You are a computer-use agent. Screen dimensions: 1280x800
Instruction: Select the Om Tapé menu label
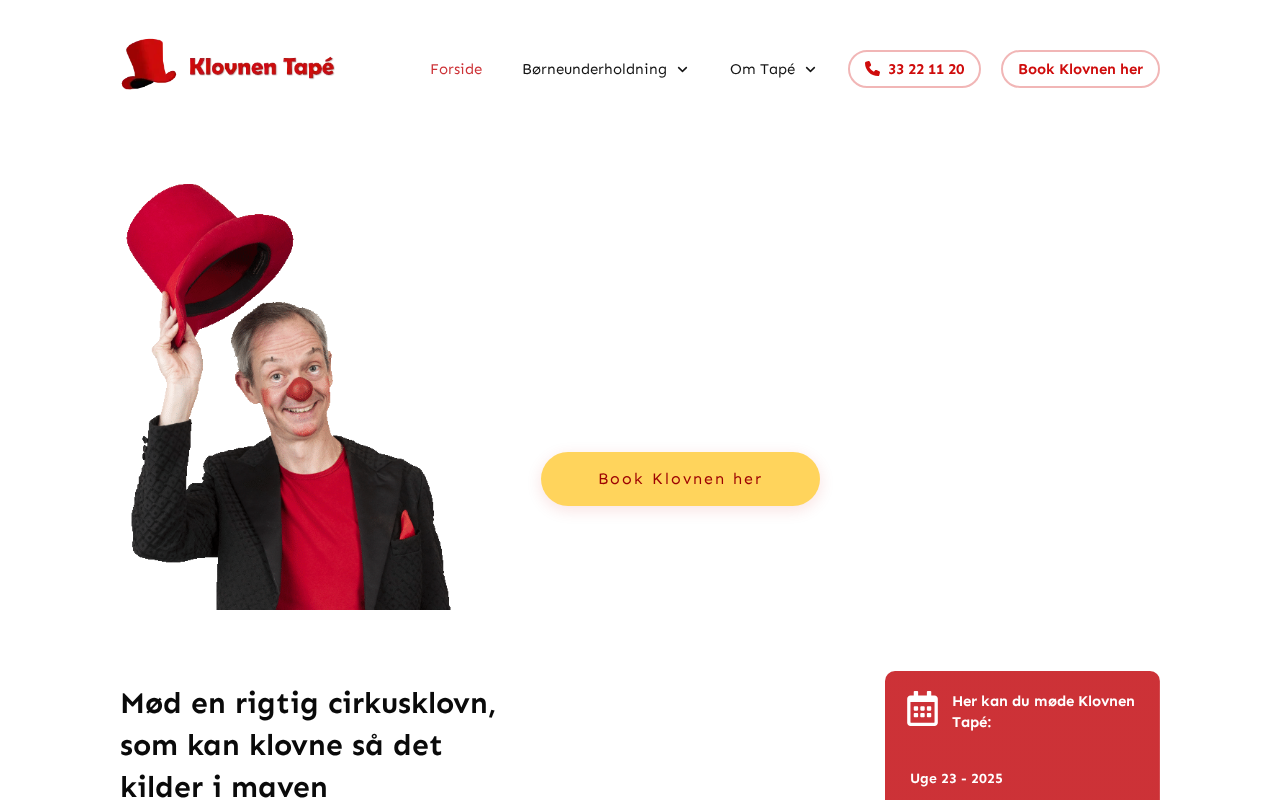click(762, 69)
